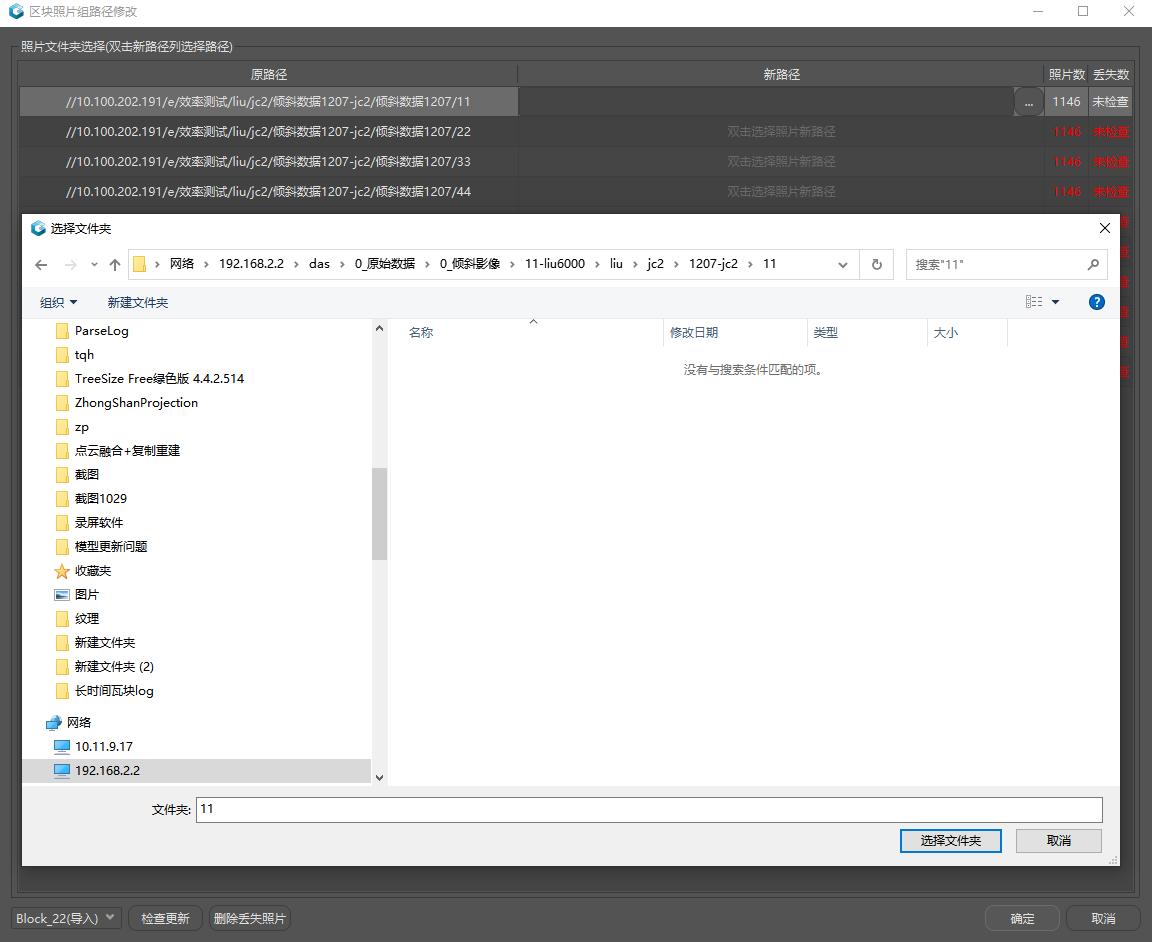Click the 选择文件夹 button
This screenshot has width=1152, height=942.
point(951,841)
